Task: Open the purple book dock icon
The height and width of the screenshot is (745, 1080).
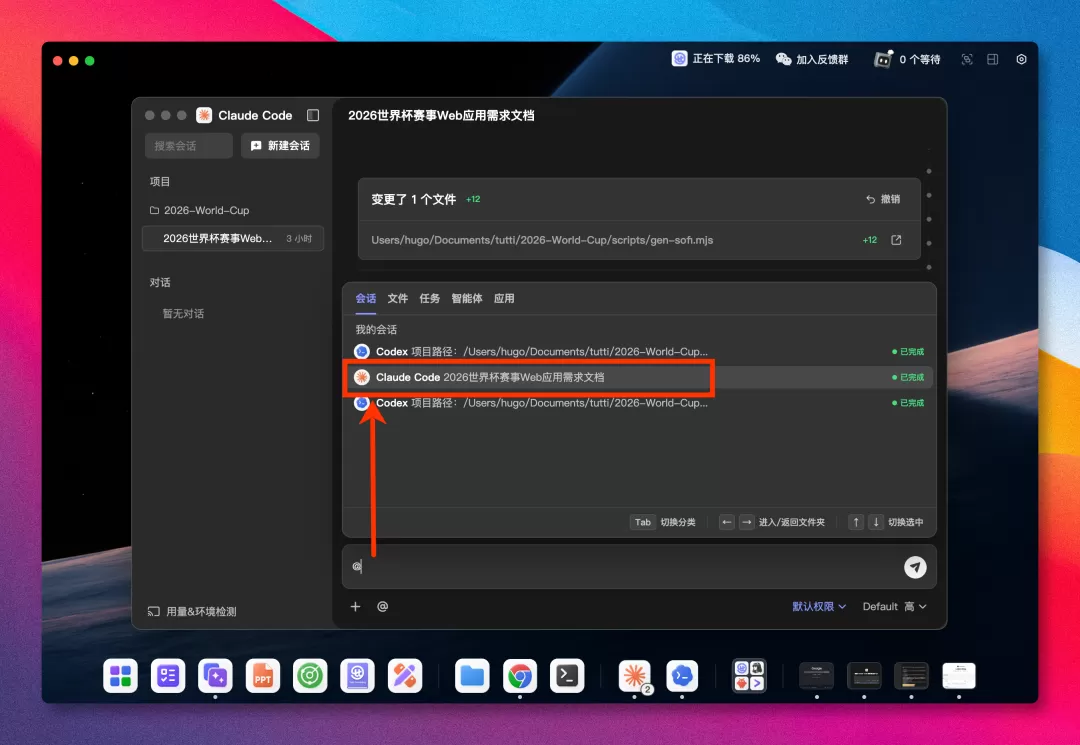Action: point(357,675)
